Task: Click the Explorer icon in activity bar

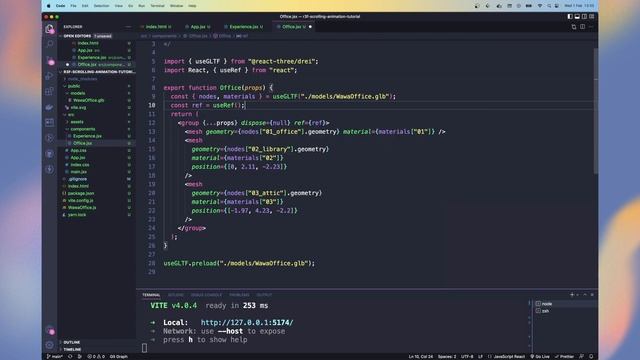Action: tap(50, 29)
